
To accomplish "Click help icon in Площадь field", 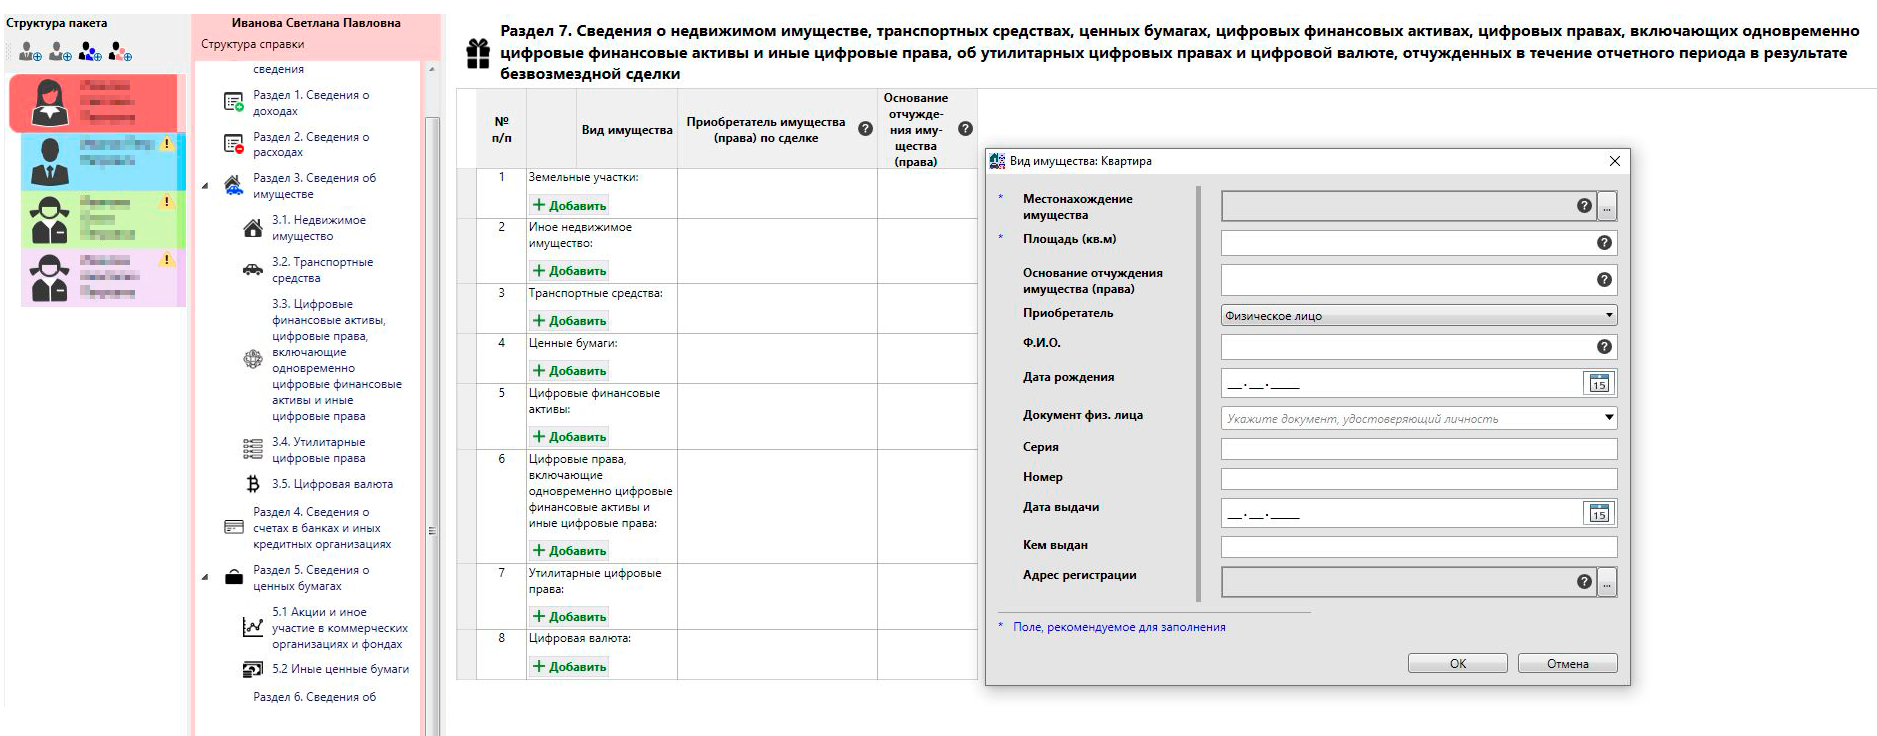I will 1604,243.
